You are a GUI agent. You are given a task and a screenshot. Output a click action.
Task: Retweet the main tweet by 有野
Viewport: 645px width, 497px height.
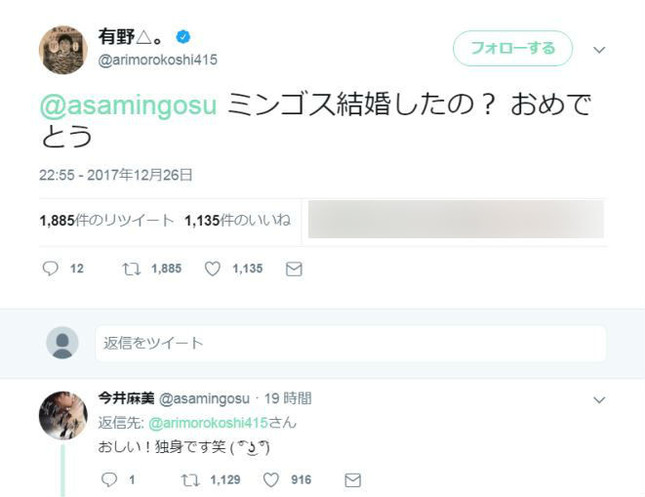[x=131, y=269]
